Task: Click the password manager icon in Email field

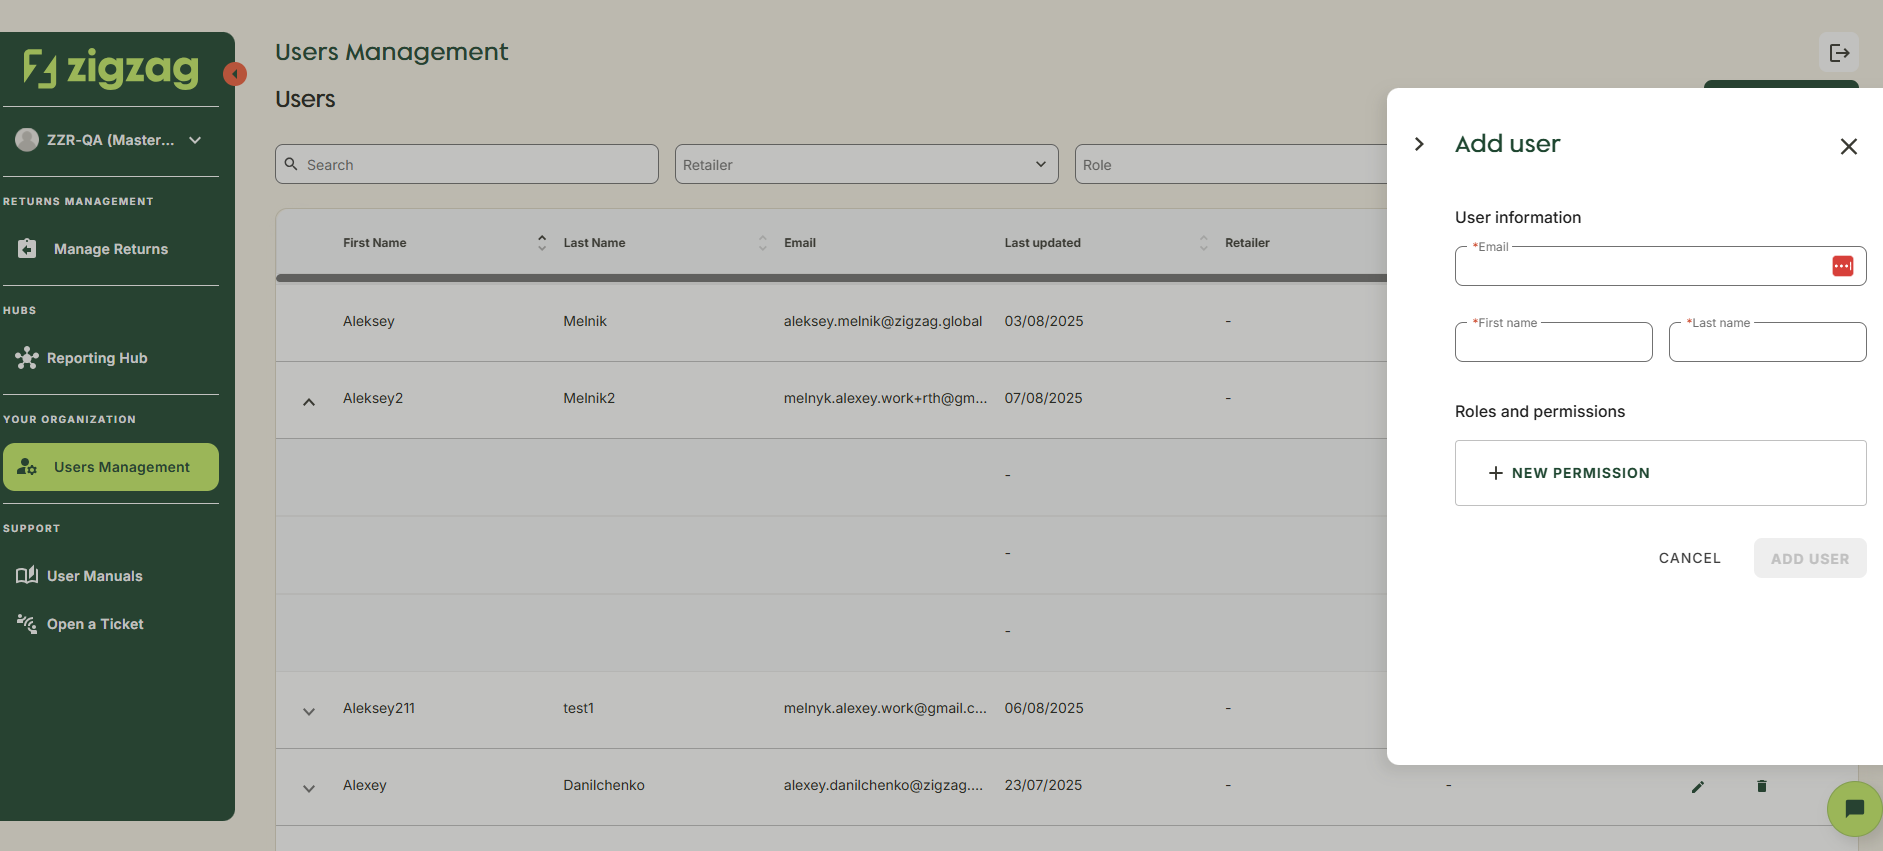Action: coord(1842,266)
